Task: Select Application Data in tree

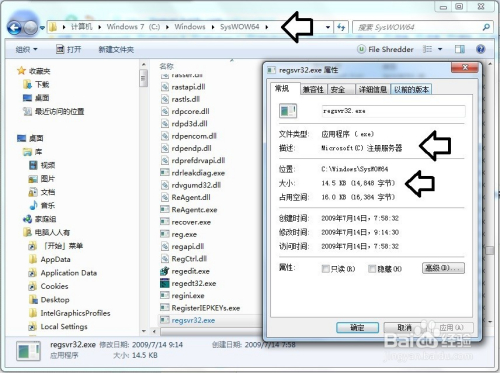Action: (63, 273)
